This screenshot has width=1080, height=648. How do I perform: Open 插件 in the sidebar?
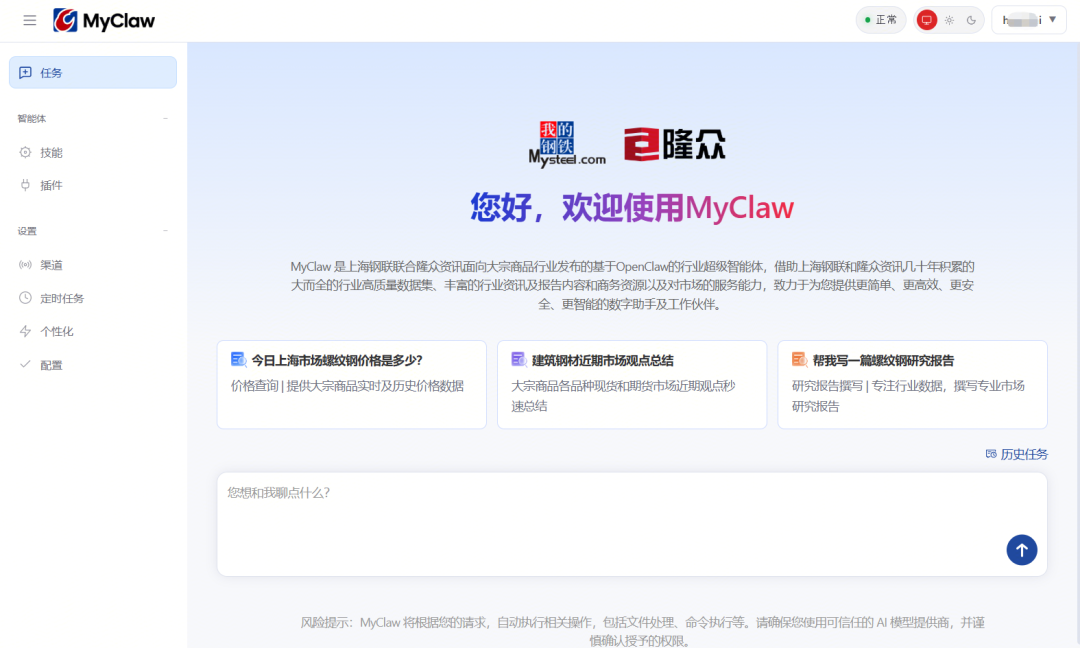tap(93, 185)
